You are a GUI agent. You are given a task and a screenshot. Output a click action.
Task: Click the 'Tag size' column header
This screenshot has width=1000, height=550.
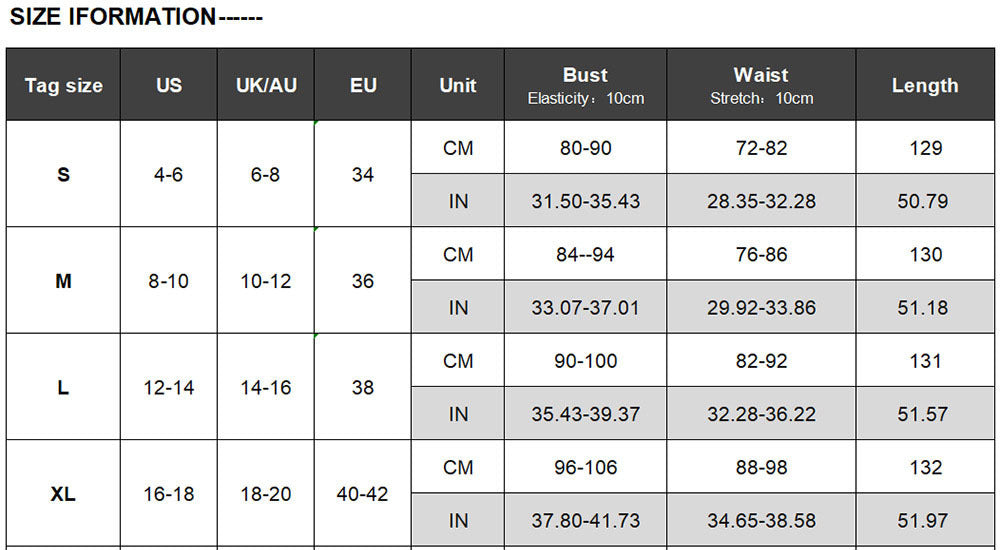point(63,86)
